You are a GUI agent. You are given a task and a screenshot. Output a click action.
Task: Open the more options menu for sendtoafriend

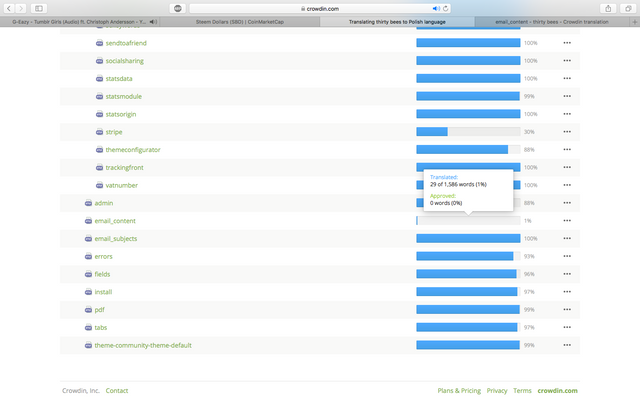pos(567,43)
